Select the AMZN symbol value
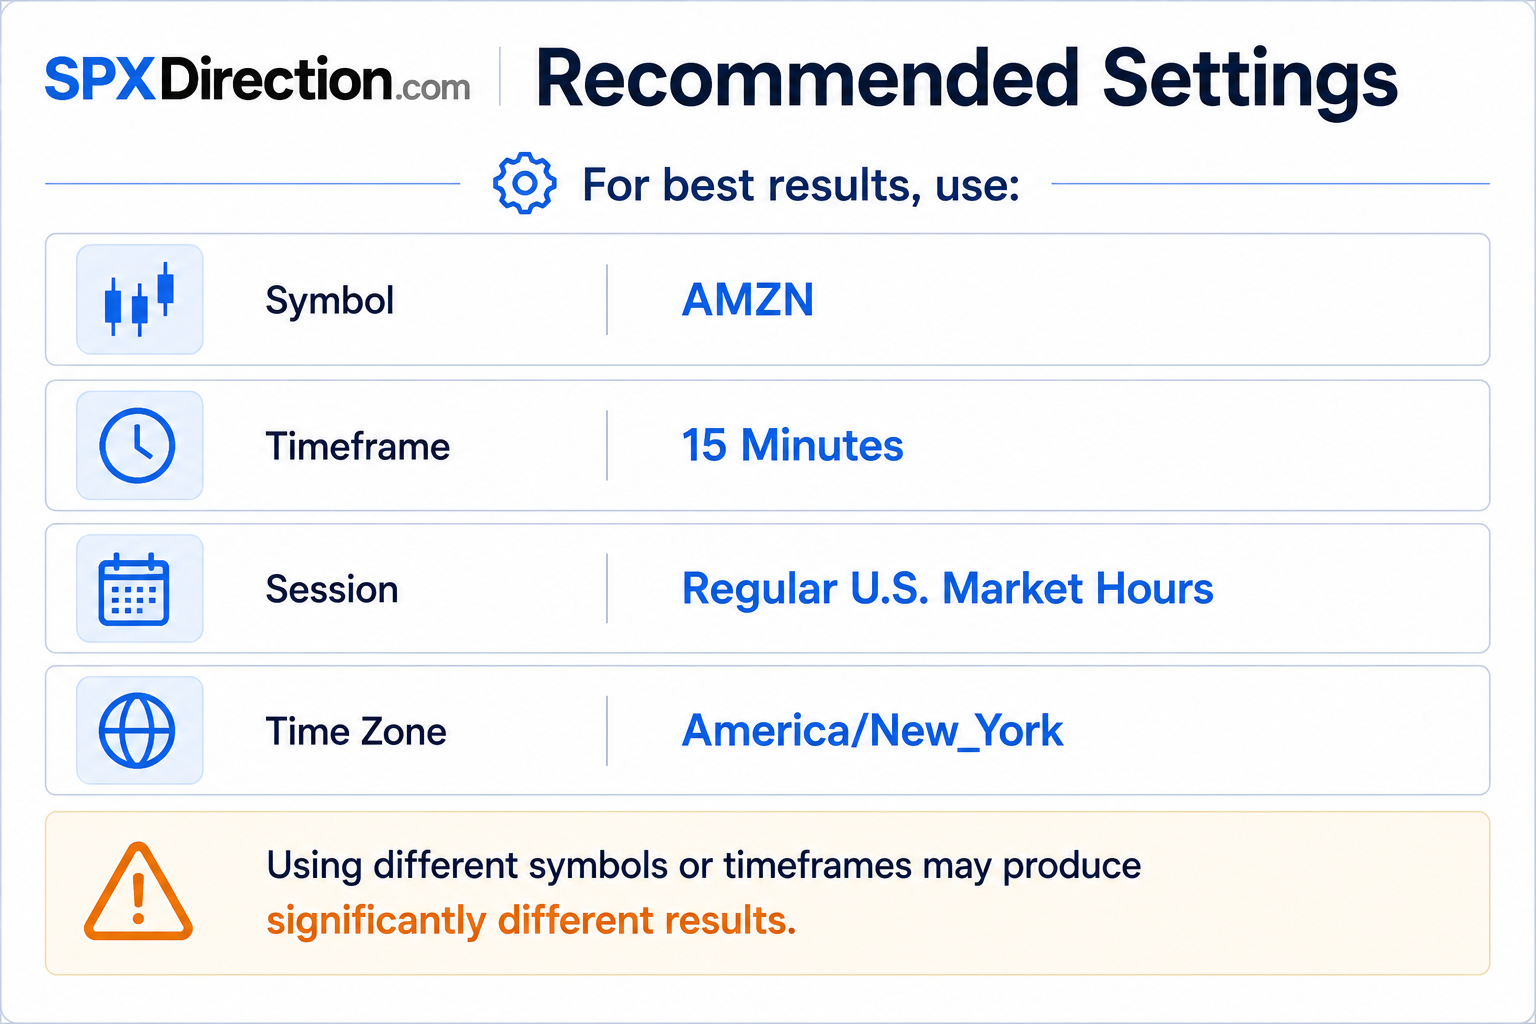 click(748, 300)
